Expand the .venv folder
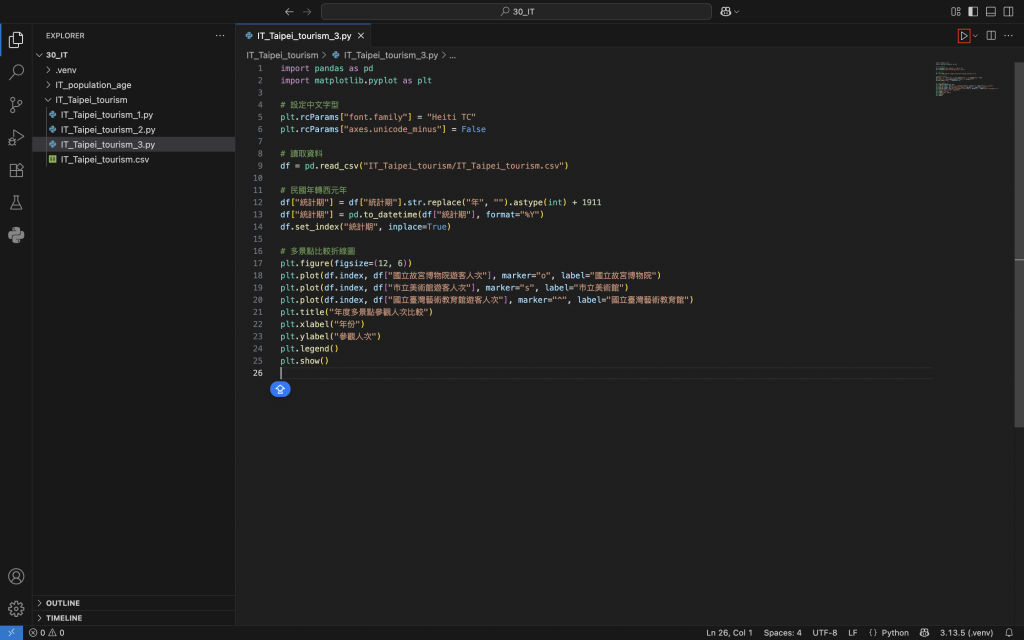The width and height of the screenshot is (1024, 640). [66, 70]
